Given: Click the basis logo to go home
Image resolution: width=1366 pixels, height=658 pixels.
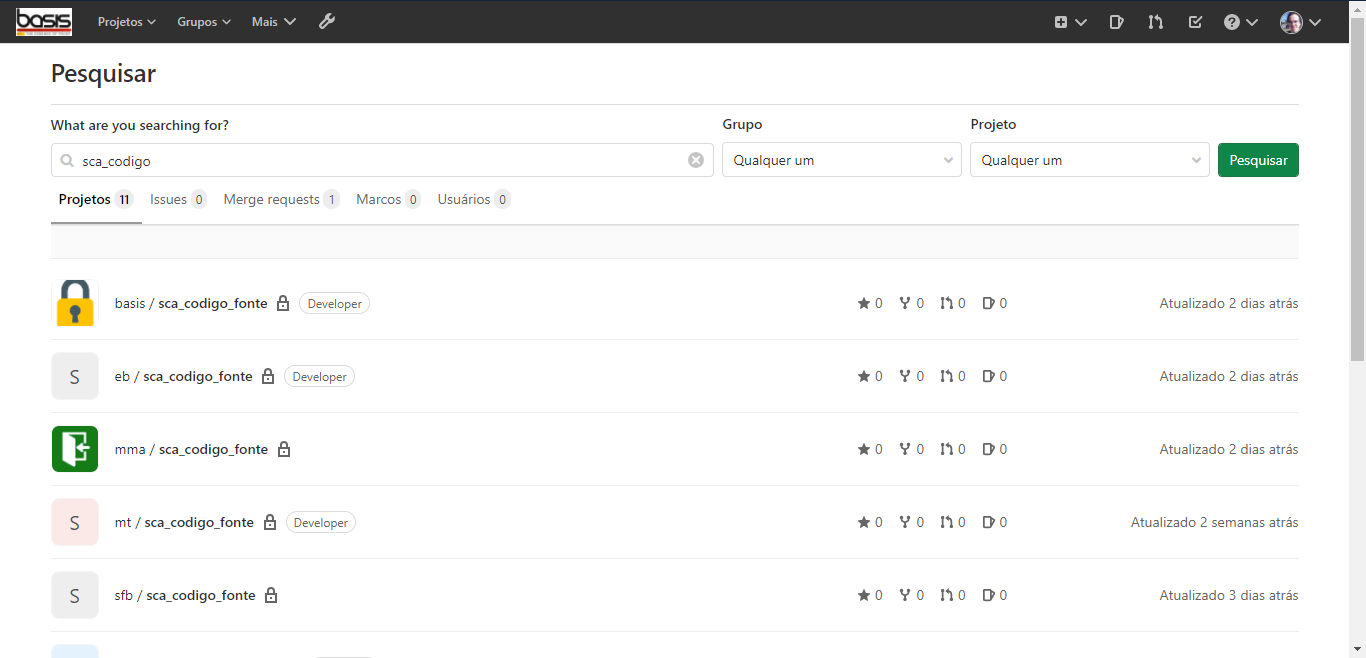Looking at the screenshot, I should pyautogui.click(x=44, y=21).
